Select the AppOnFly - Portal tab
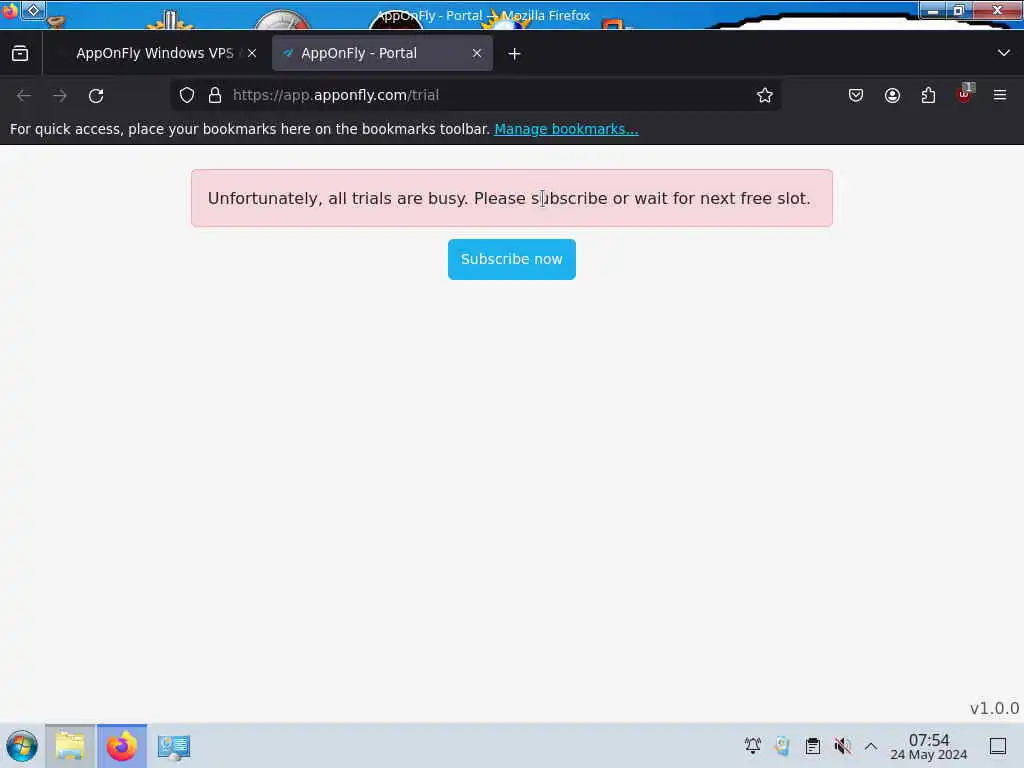This screenshot has height=768, width=1024. click(x=382, y=54)
